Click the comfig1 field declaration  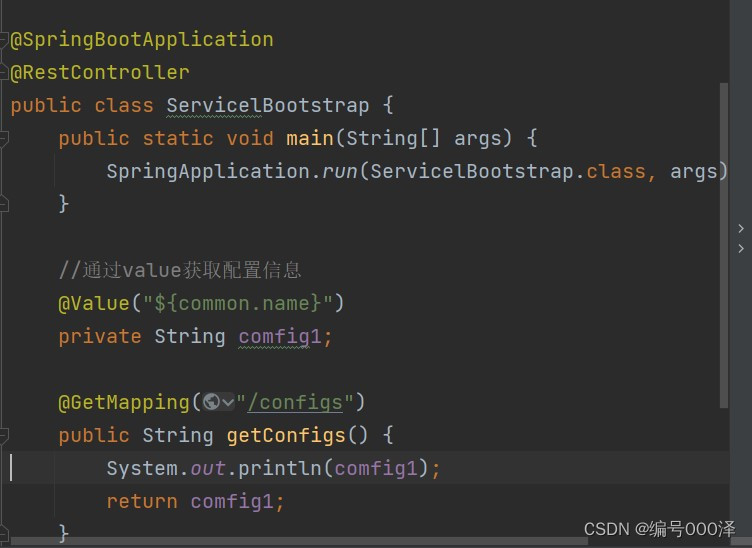(x=280, y=337)
